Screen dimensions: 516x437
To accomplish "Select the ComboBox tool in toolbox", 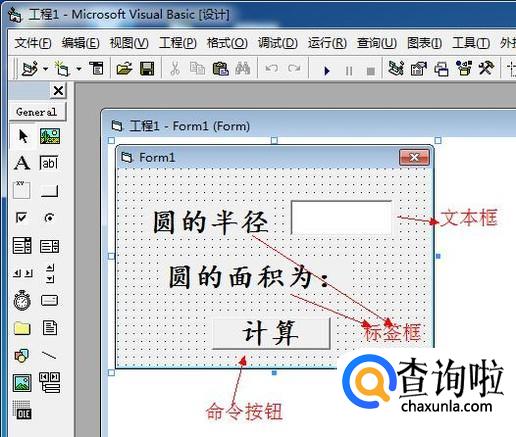I will point(22,246).
